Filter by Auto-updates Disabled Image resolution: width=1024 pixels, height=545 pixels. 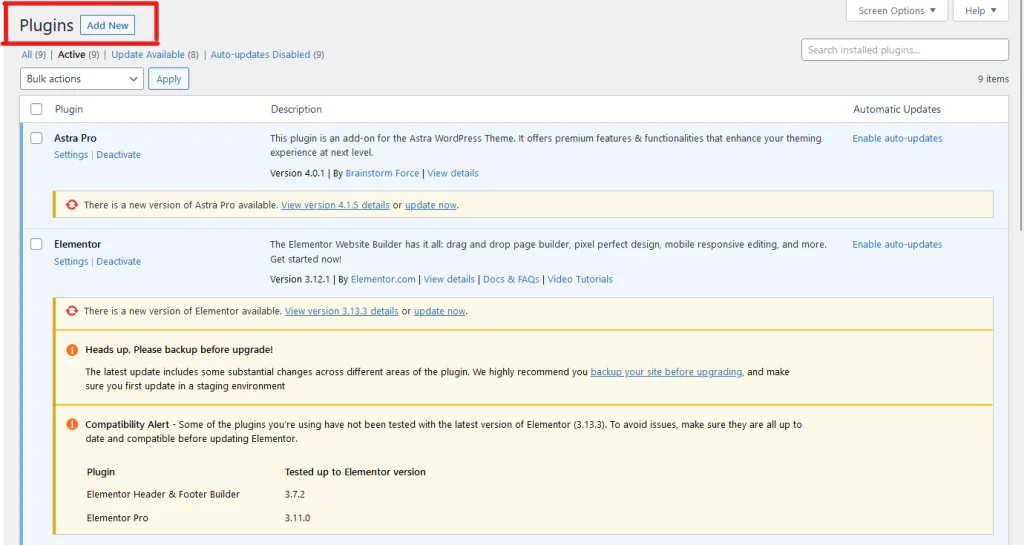pos(260,55)
